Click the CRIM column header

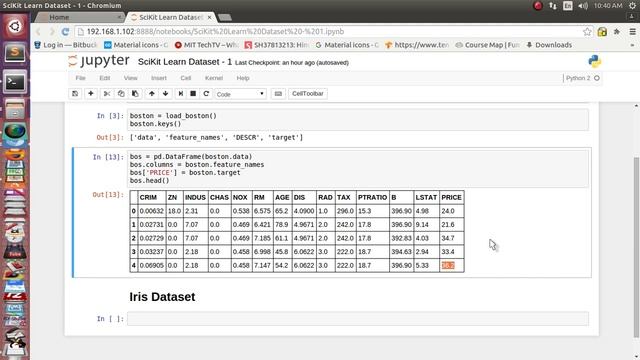(x=148, y=197)
